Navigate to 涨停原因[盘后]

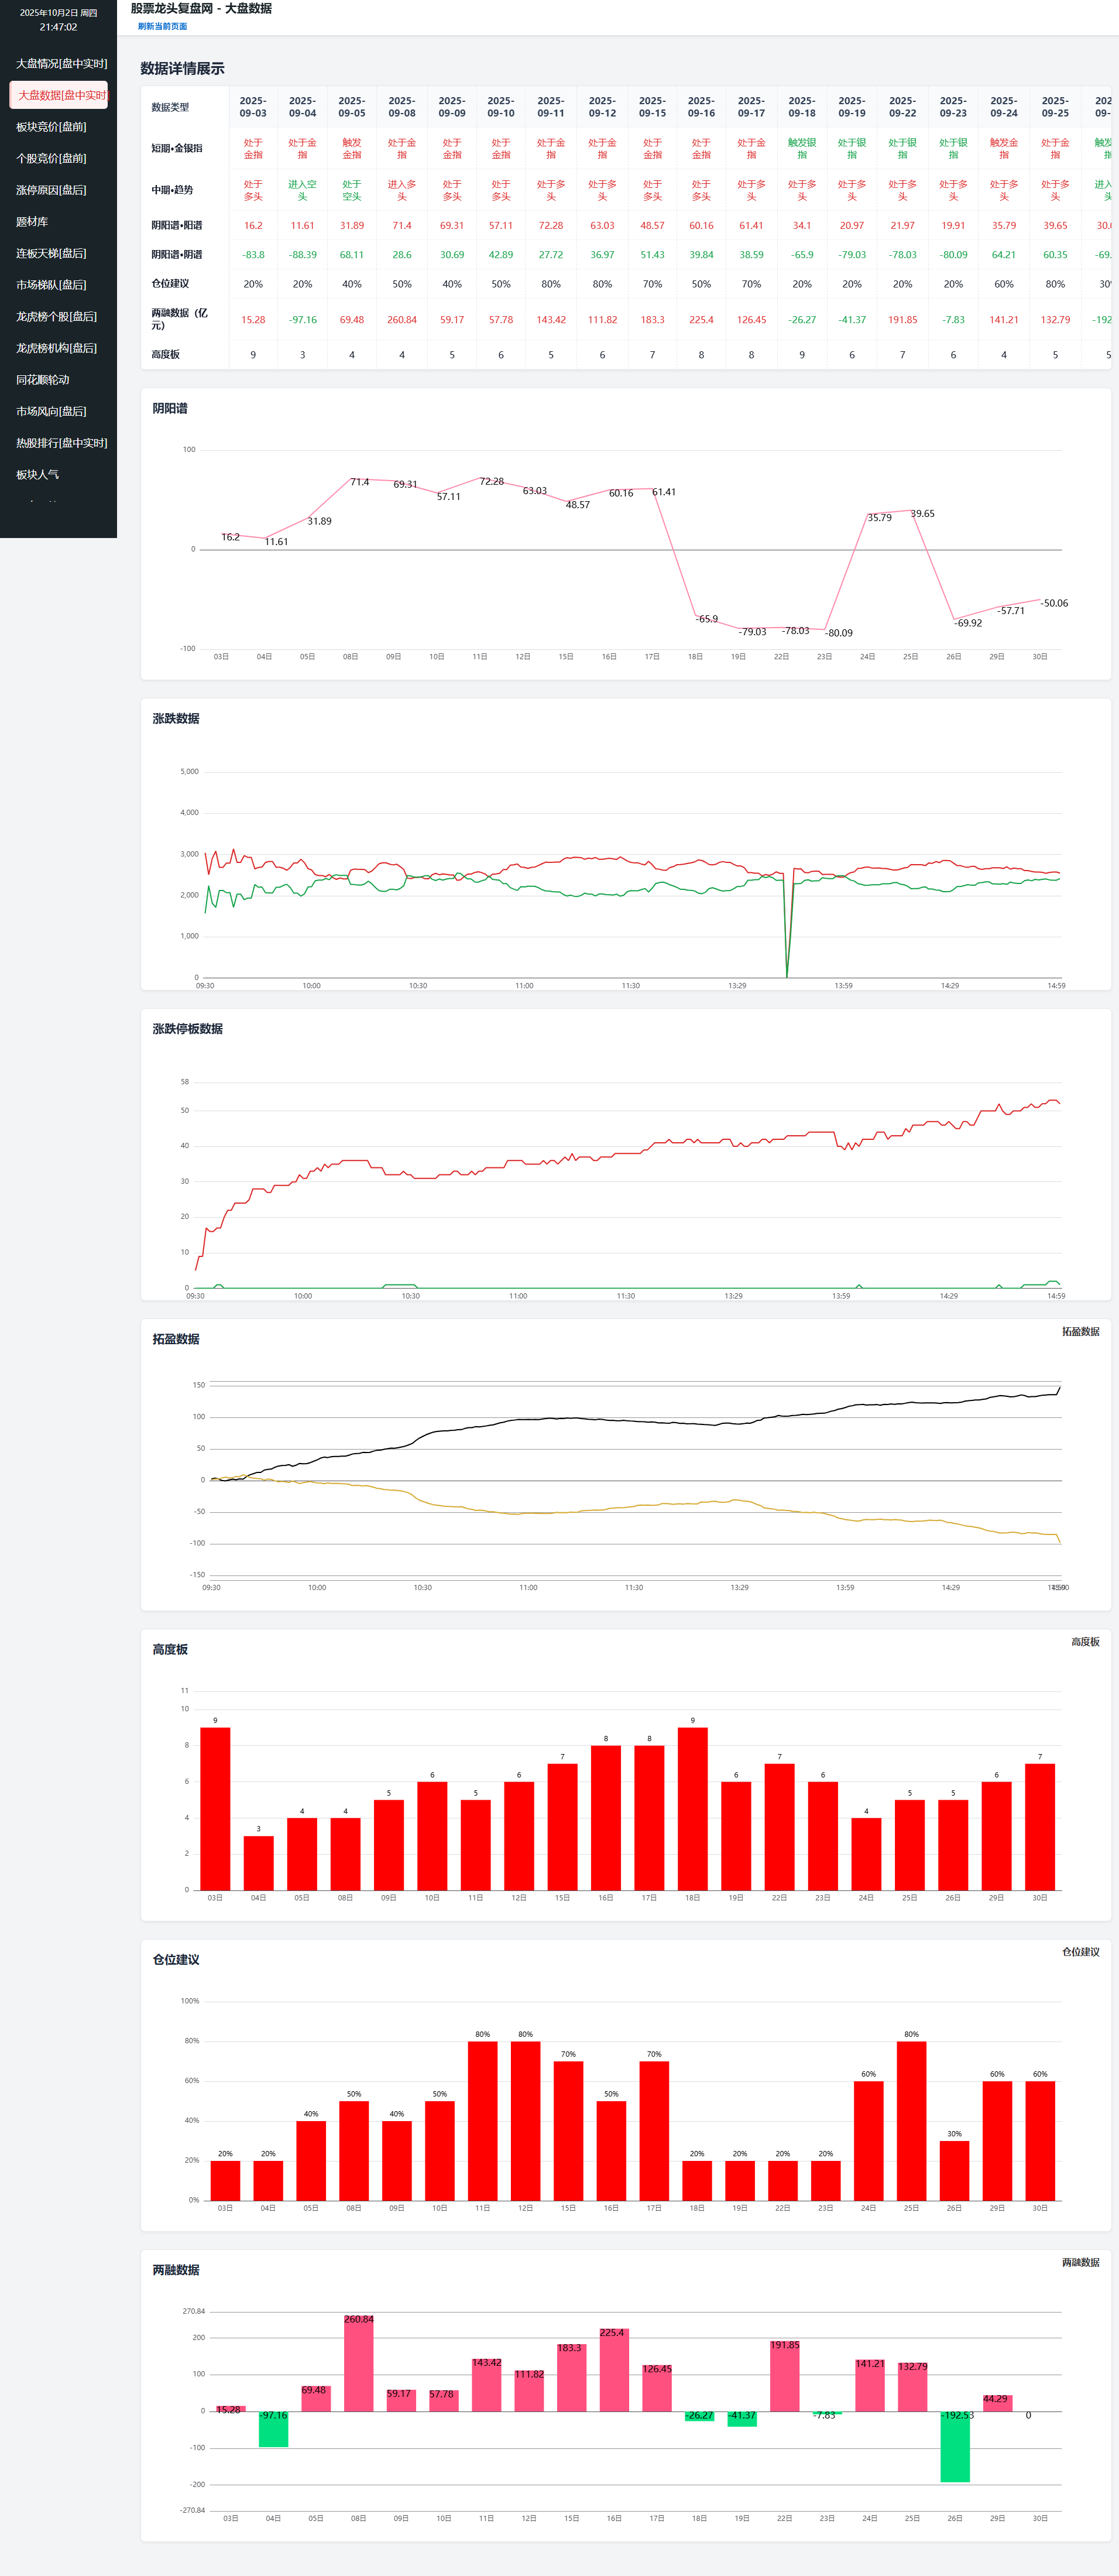(51, 190)
